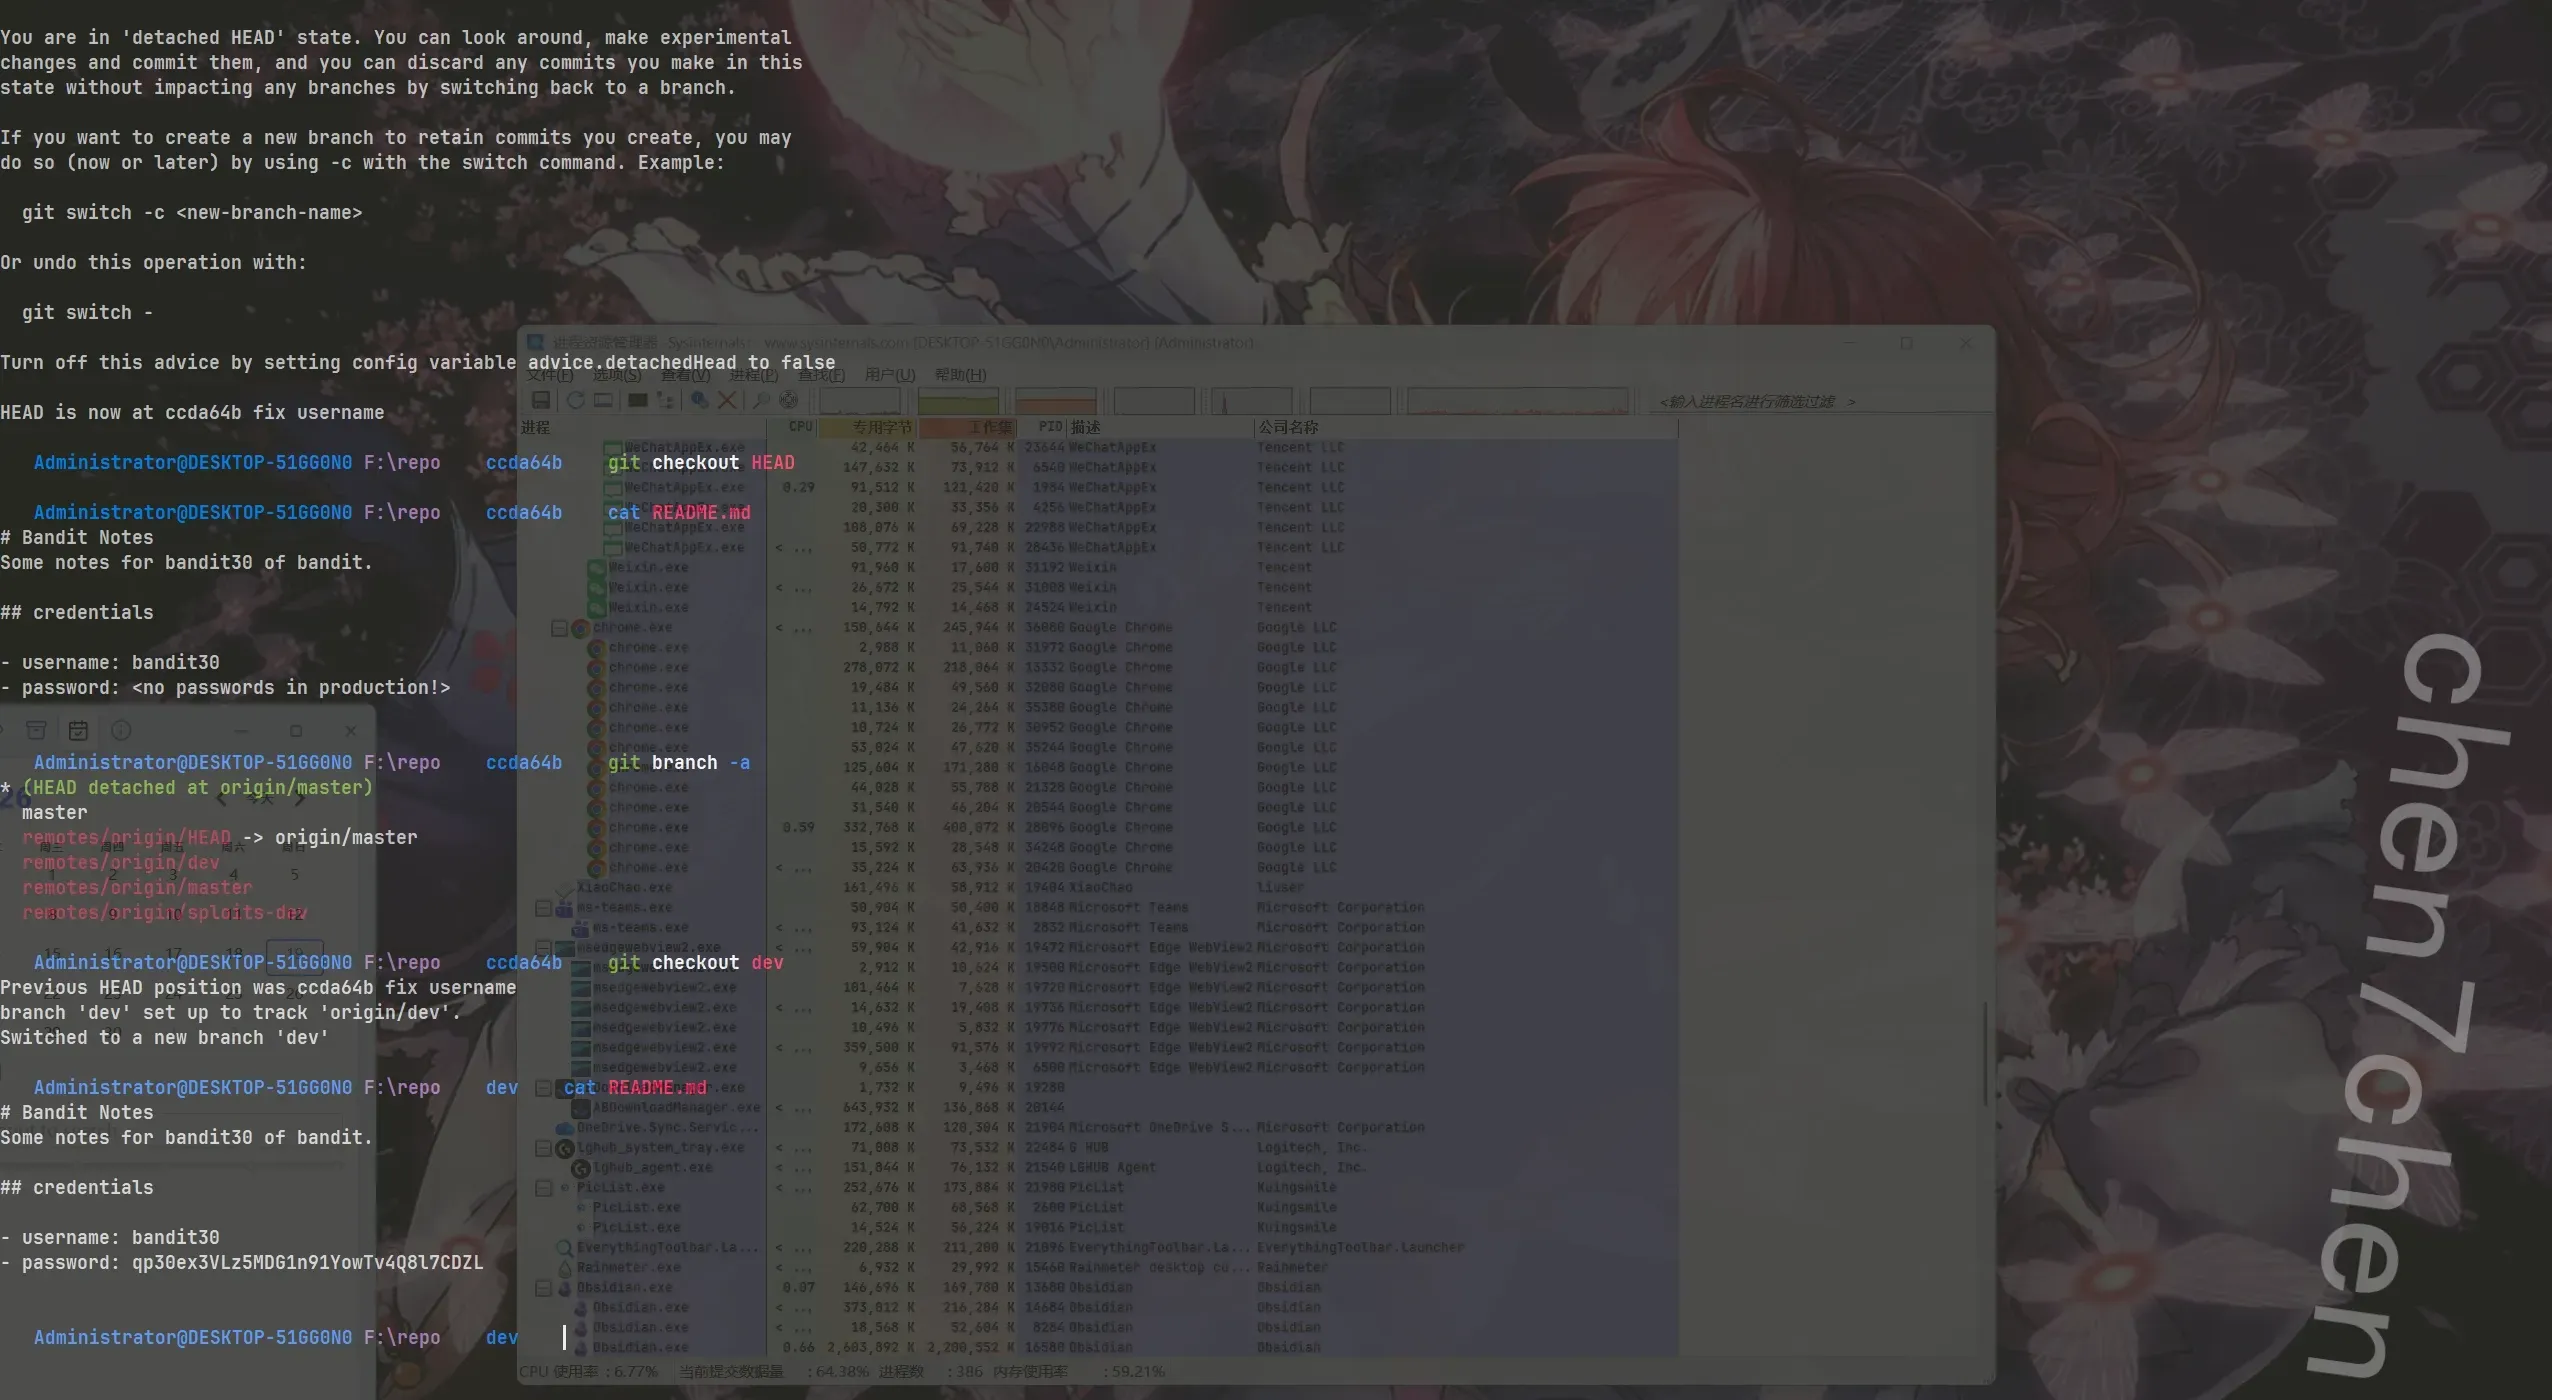Click the red X kill process icon
This screenshot has height=1400, width=2552.
[x=727, y=401]
